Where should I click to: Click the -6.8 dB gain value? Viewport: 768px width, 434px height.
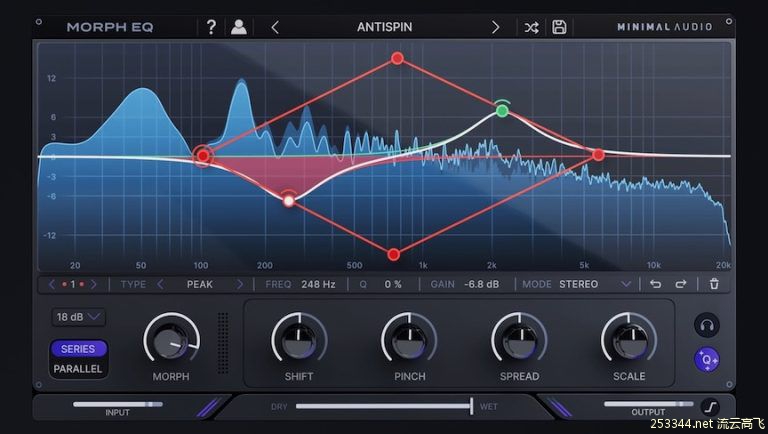[x=481, y=284]
